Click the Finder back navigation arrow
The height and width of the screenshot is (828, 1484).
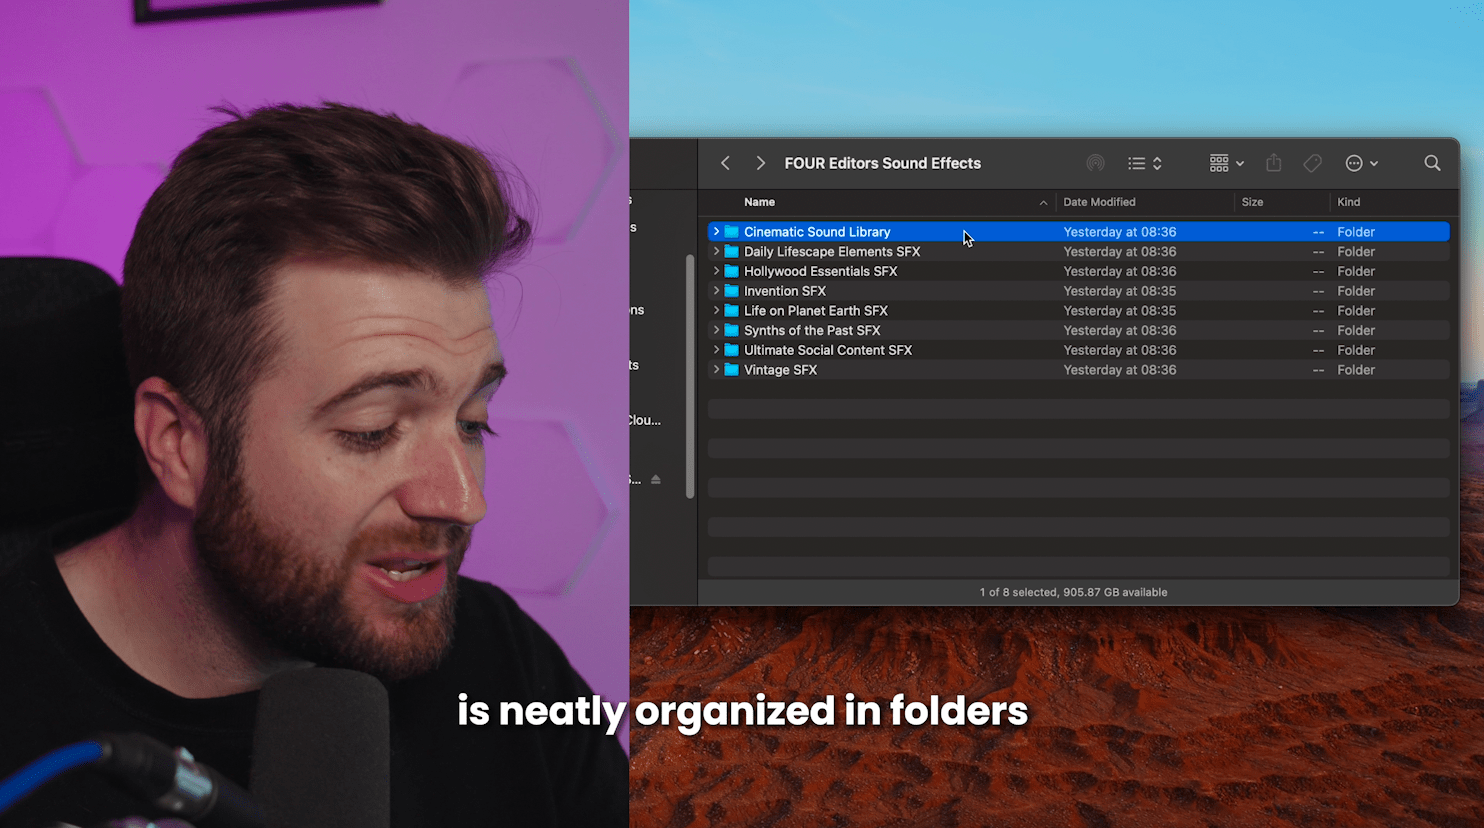point(726,163)
